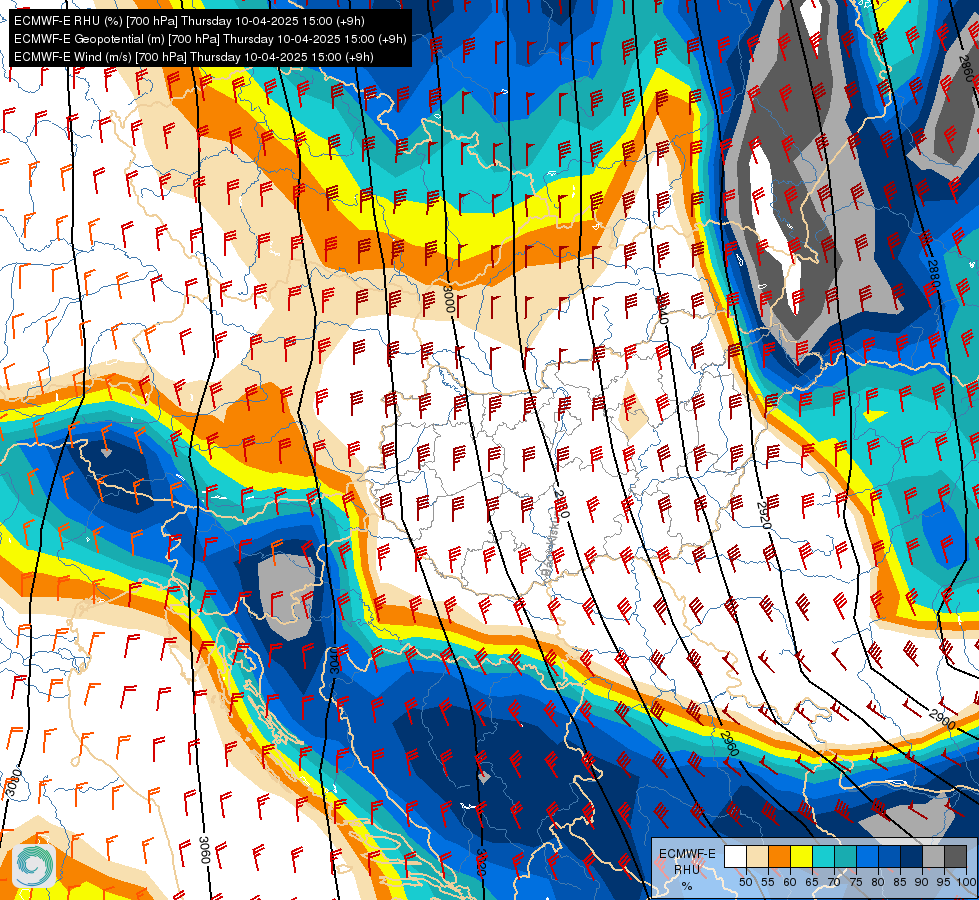Click the '2900' geopotential contour label

point(943,720)
